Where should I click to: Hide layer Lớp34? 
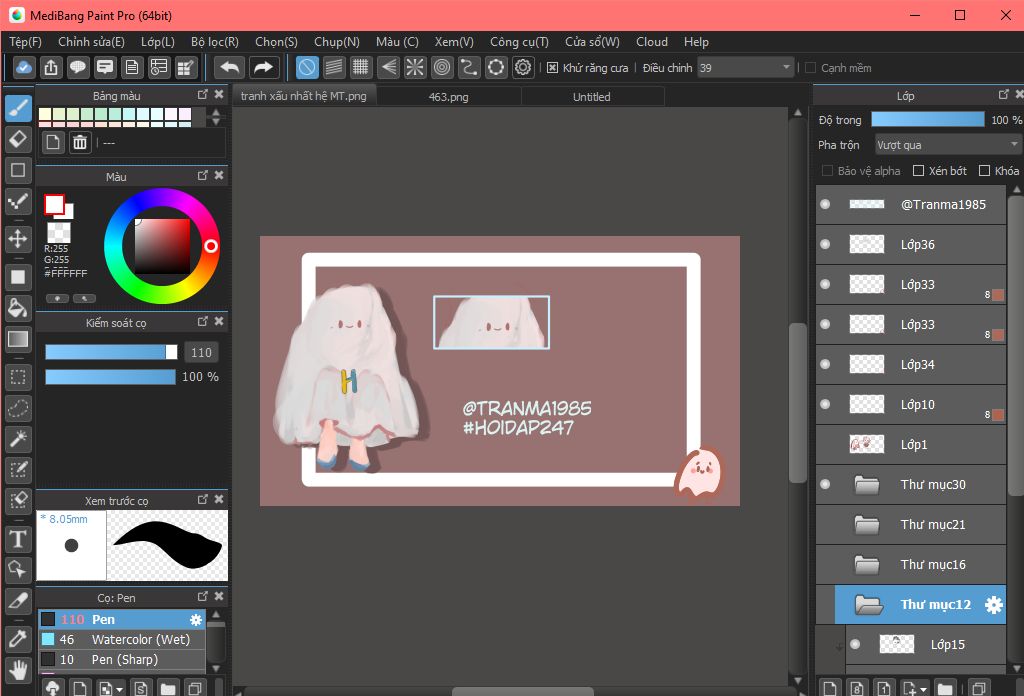825,364
